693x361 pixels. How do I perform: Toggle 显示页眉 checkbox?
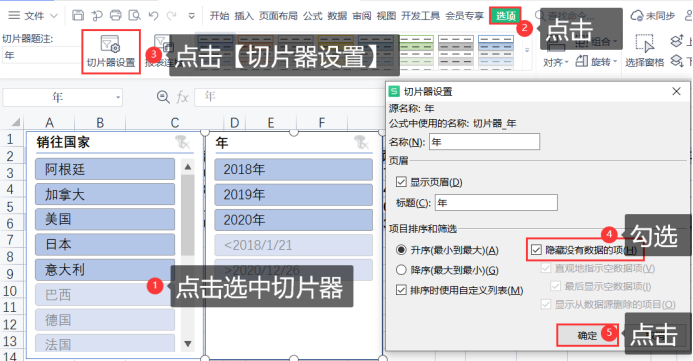coord(401,182)
